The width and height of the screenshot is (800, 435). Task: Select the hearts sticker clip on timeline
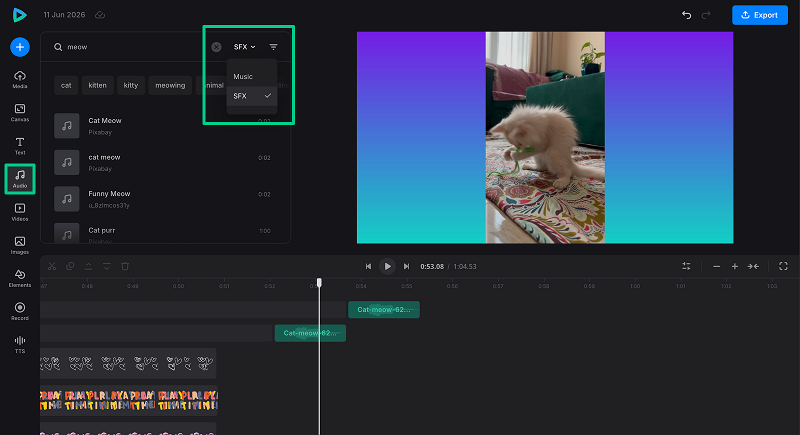[128, 363]
